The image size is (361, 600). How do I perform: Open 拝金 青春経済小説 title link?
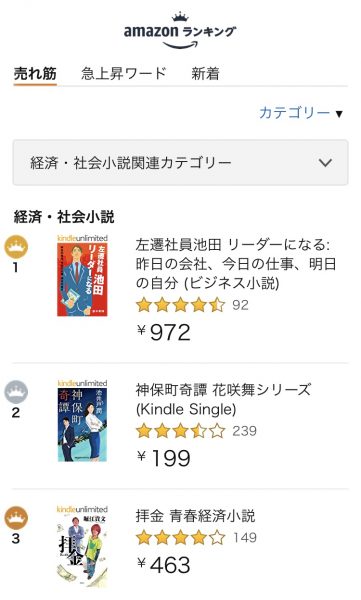point(195,515)
